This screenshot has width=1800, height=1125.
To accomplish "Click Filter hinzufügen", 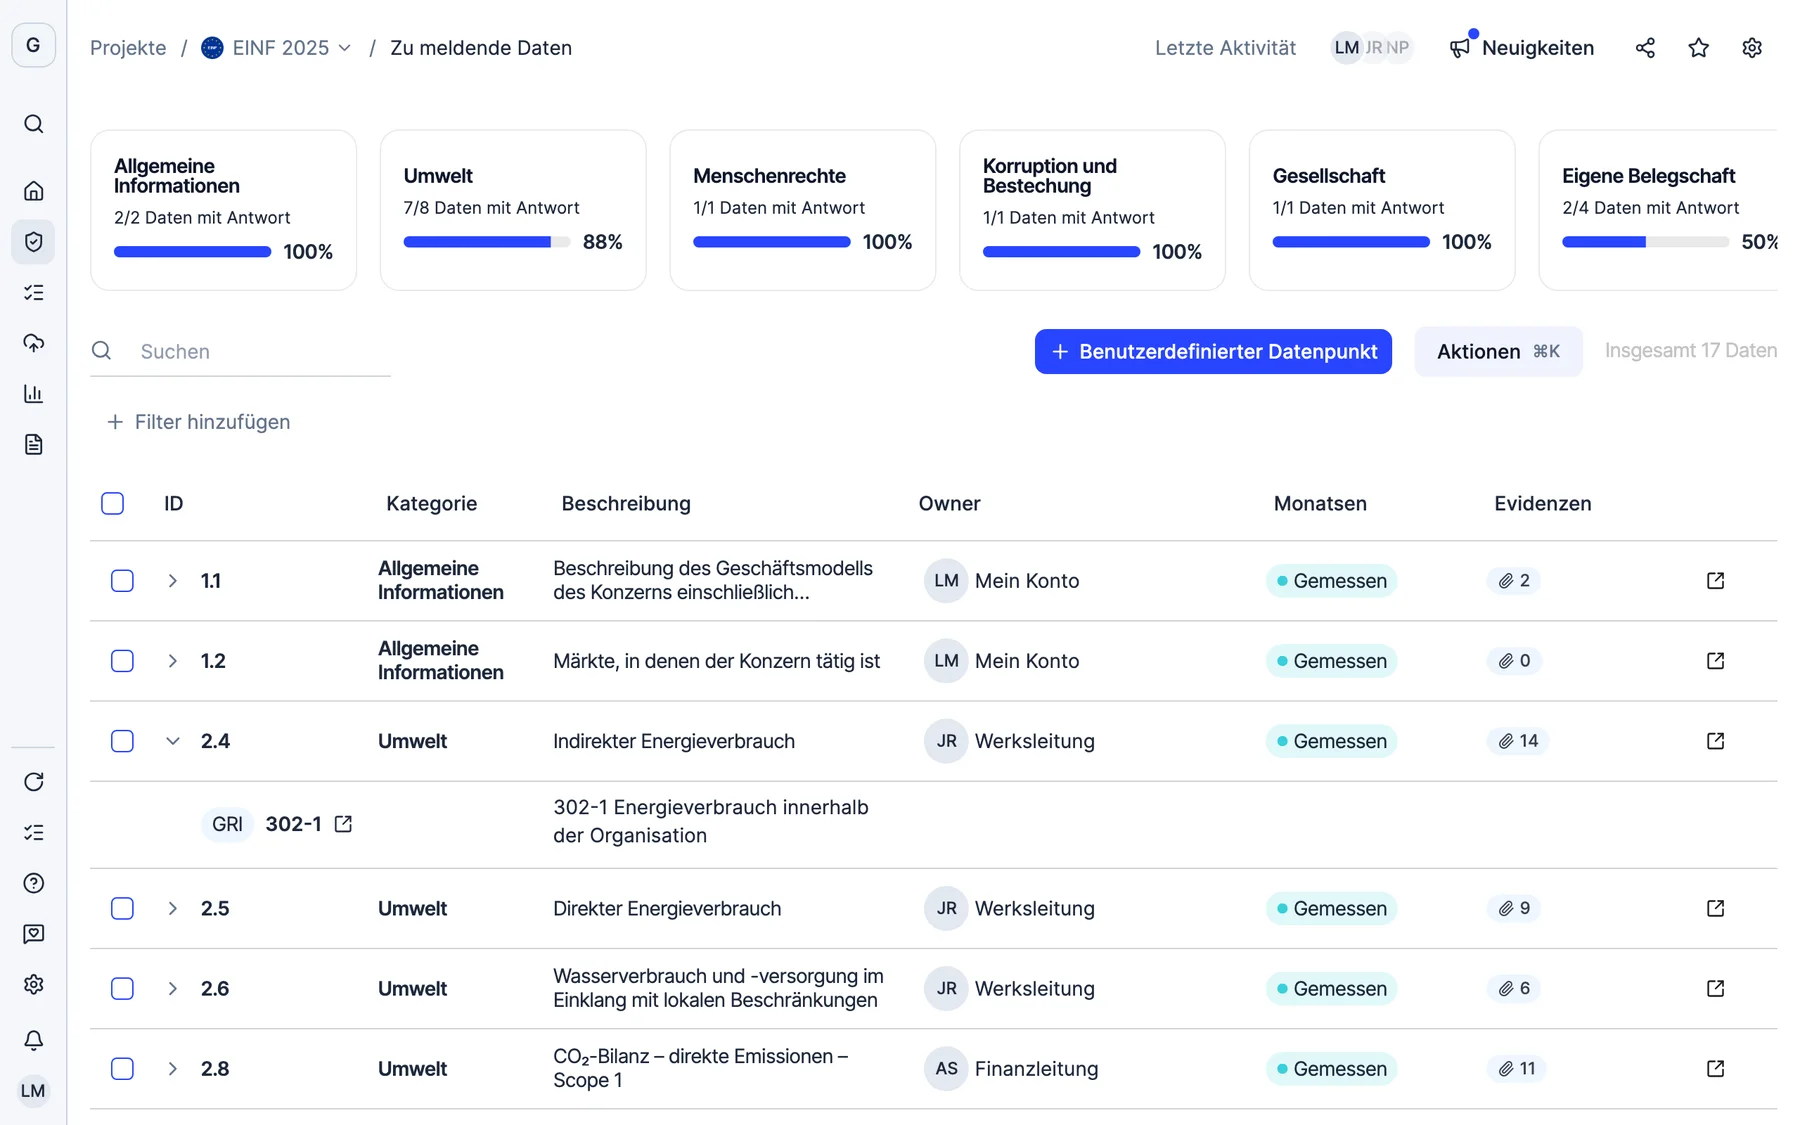I will point(198,422).
